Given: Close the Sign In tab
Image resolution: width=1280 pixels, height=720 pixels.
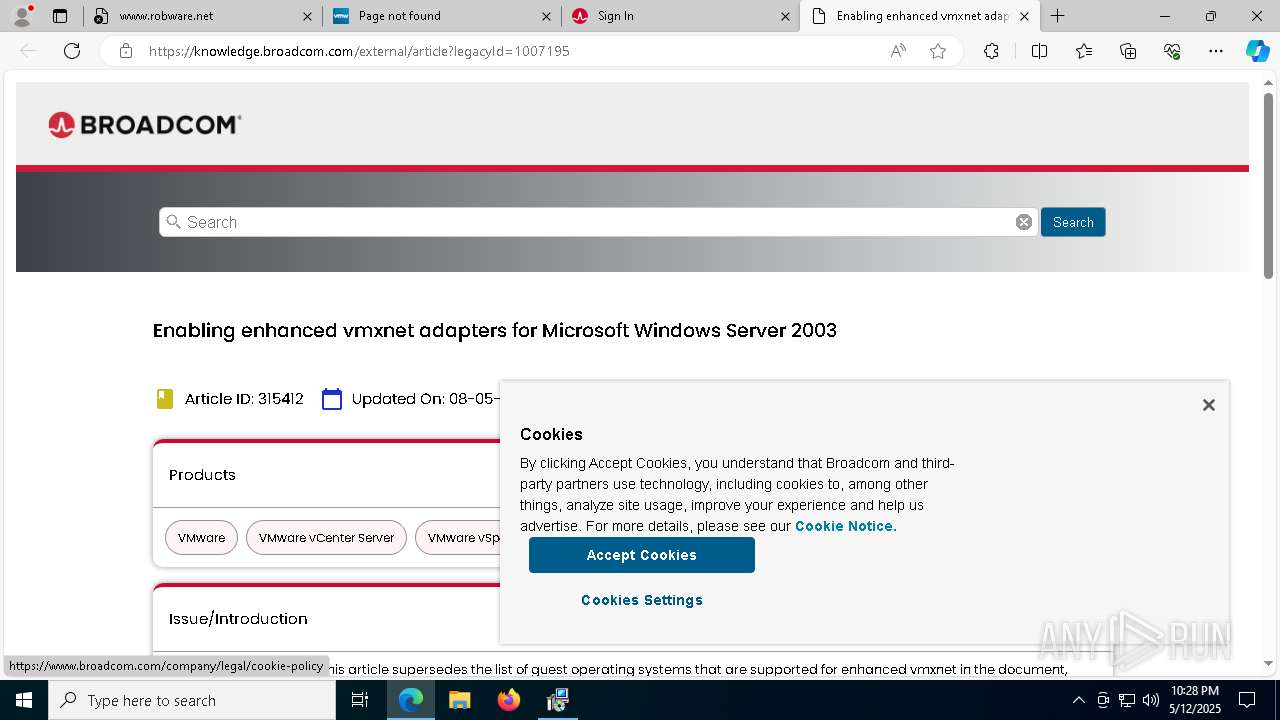Looking at the screenshot, I should 786,16.
